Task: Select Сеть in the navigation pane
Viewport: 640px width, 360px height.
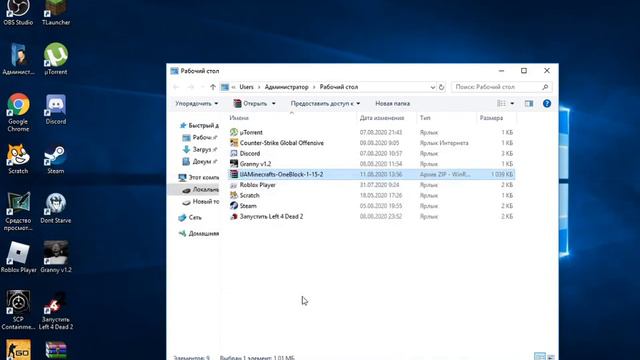Action: click(x=190, y=218)
